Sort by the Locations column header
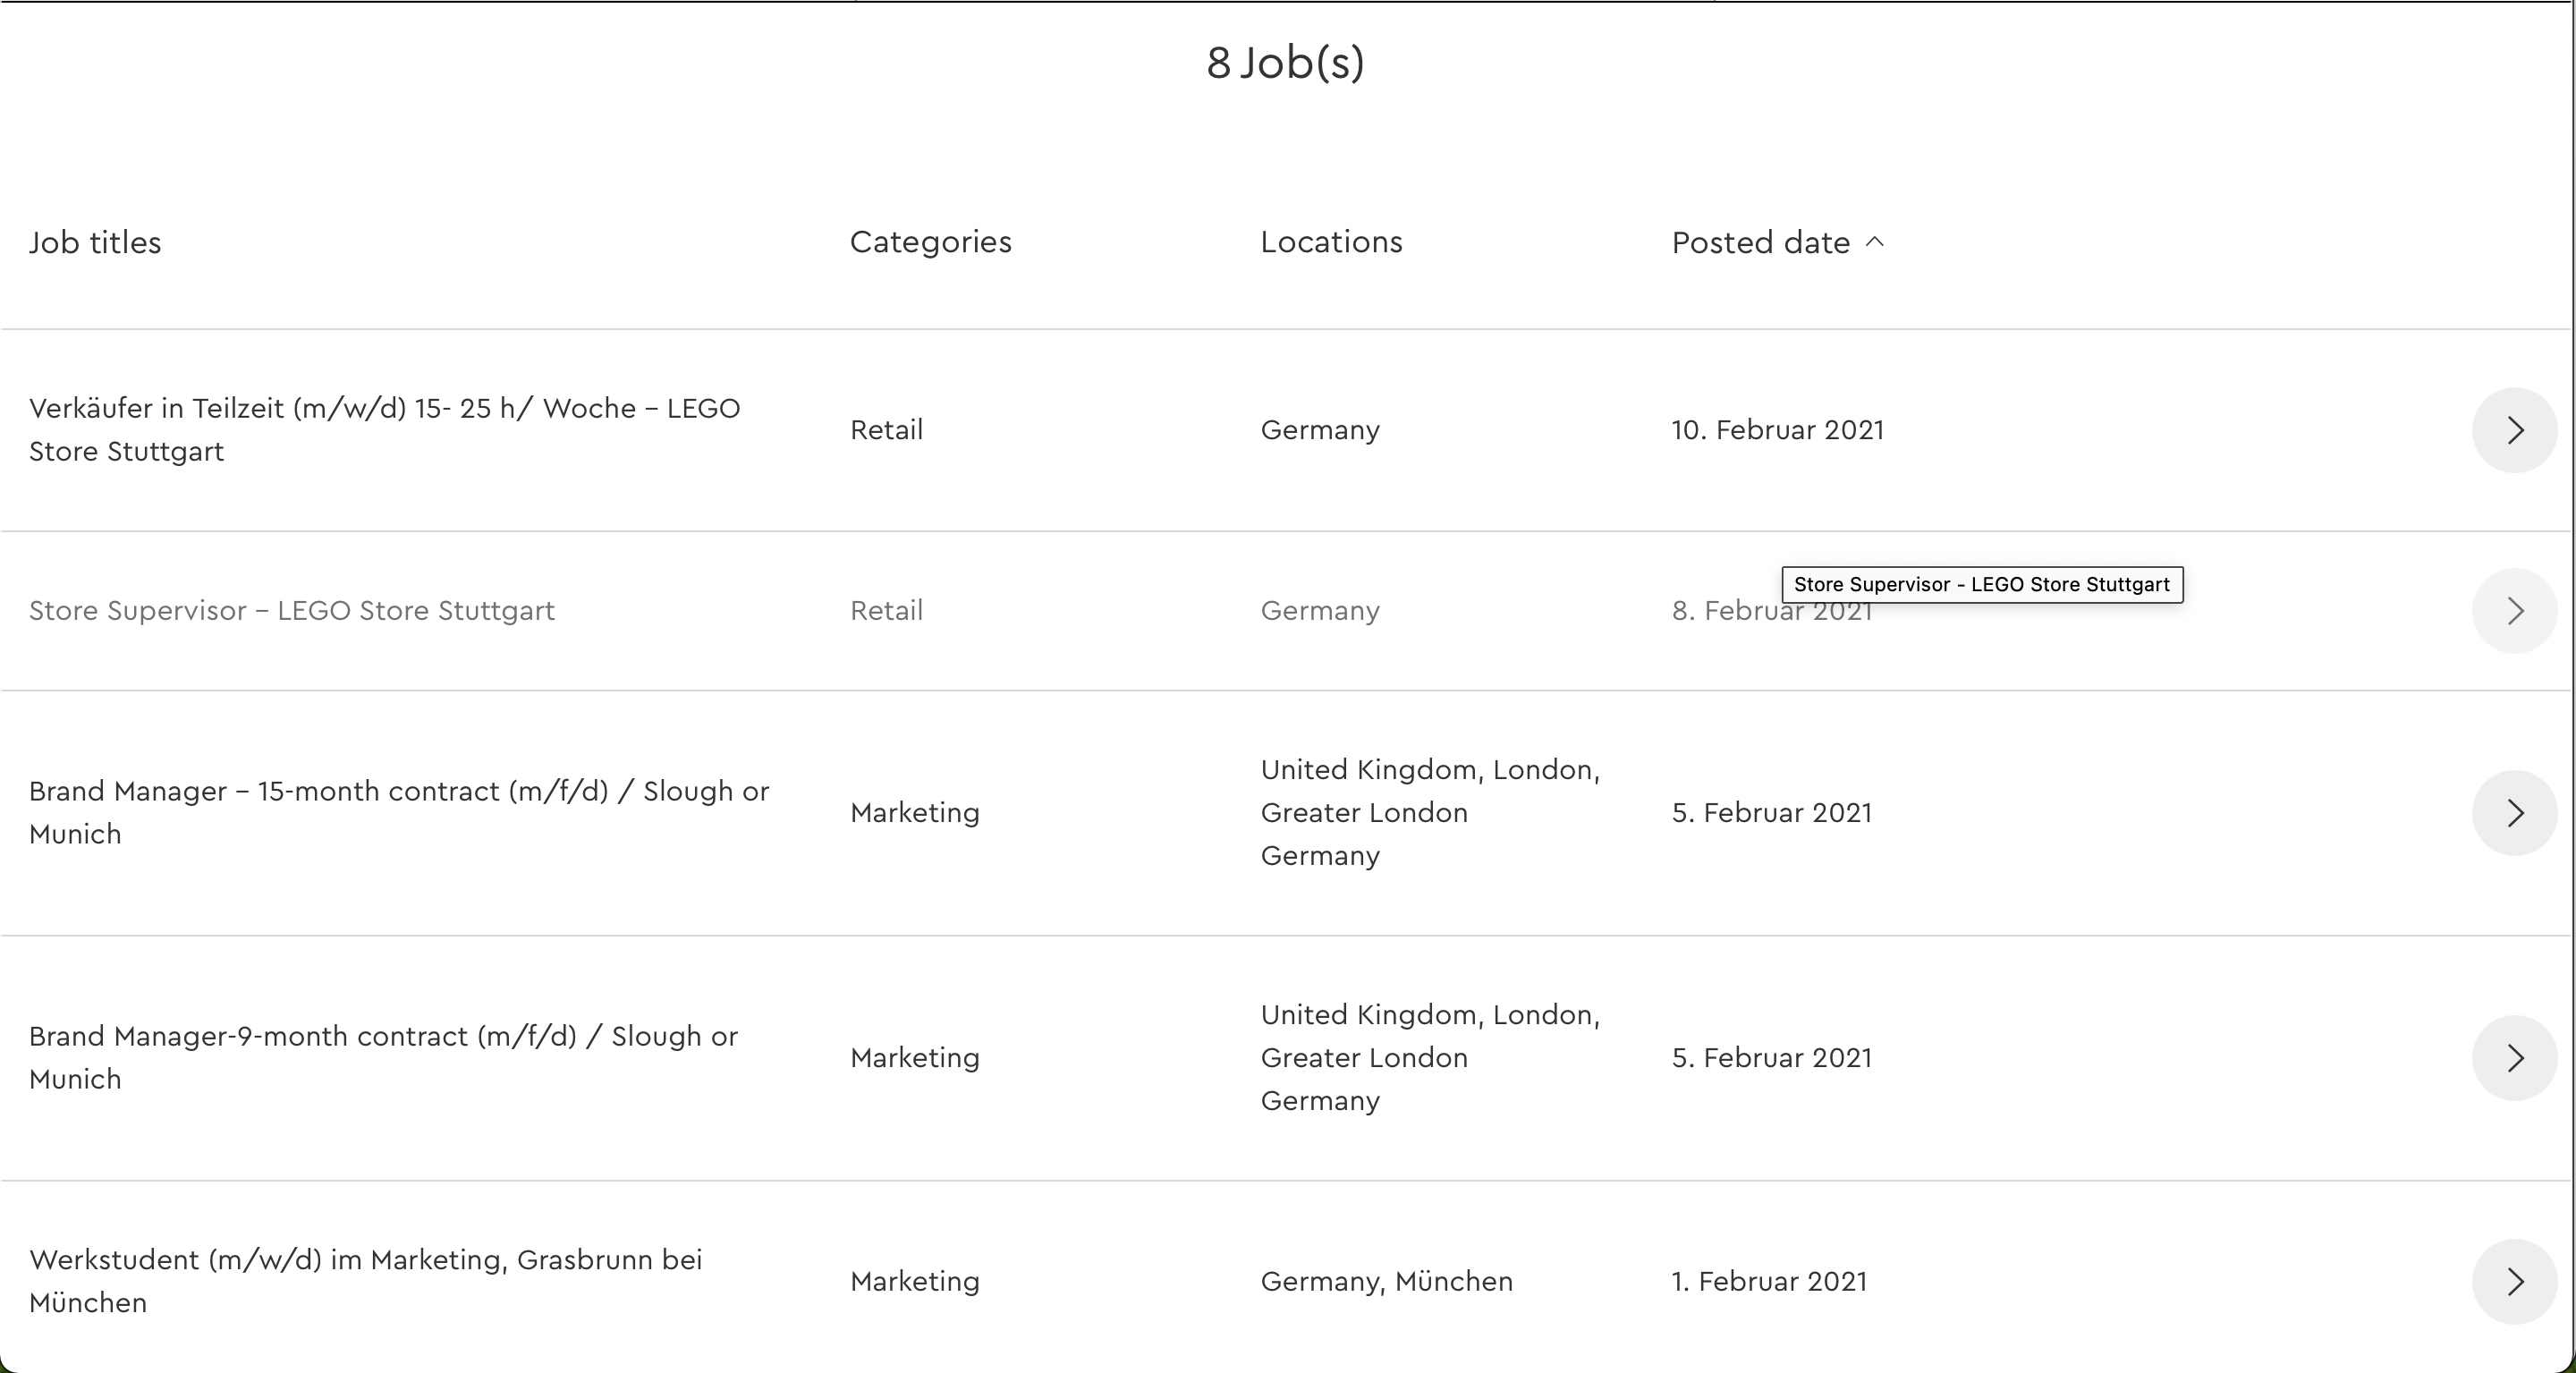Viewport: 2576px width, 1373px height. 1331,242
